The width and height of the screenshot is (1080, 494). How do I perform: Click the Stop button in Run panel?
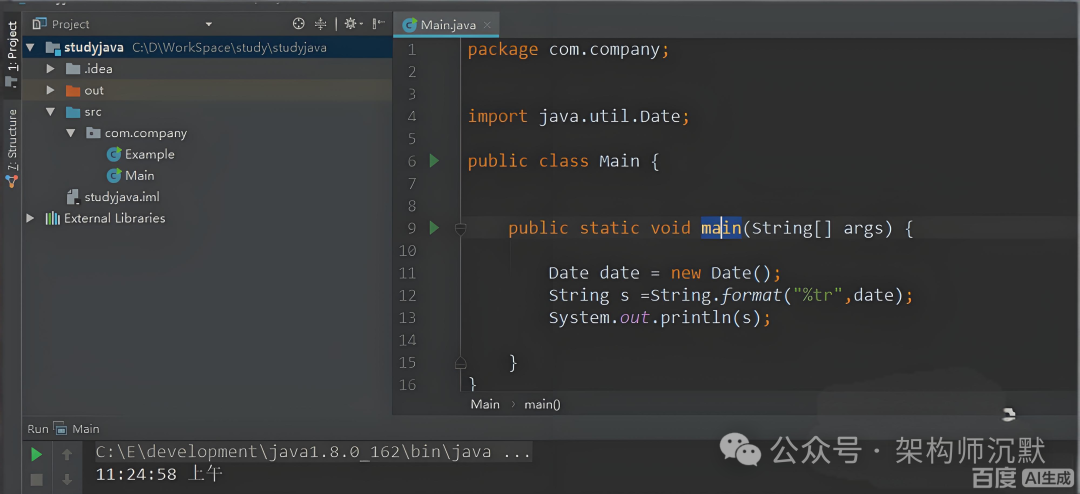[x=37, y=478]
